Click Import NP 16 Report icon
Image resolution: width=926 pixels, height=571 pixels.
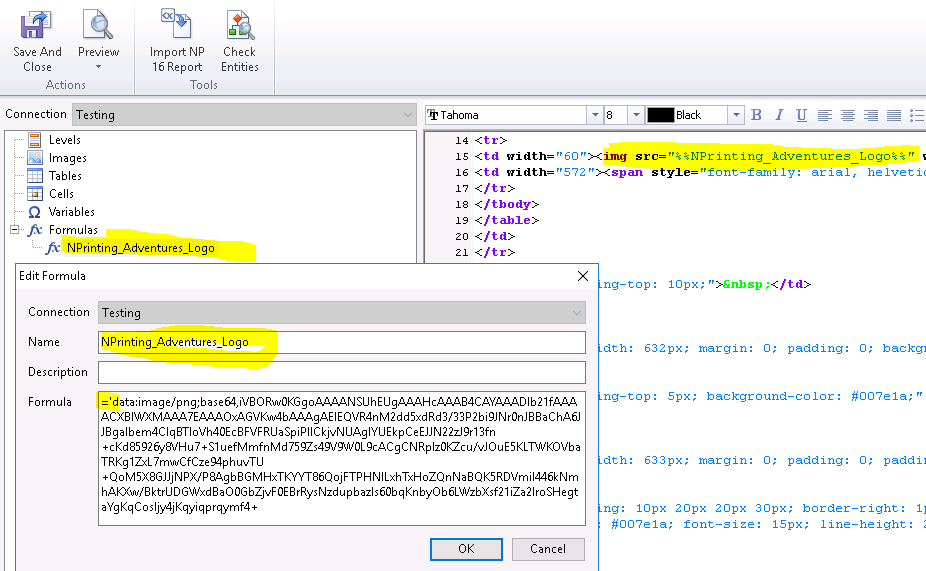pyautogui.click(x=177, y=25)
